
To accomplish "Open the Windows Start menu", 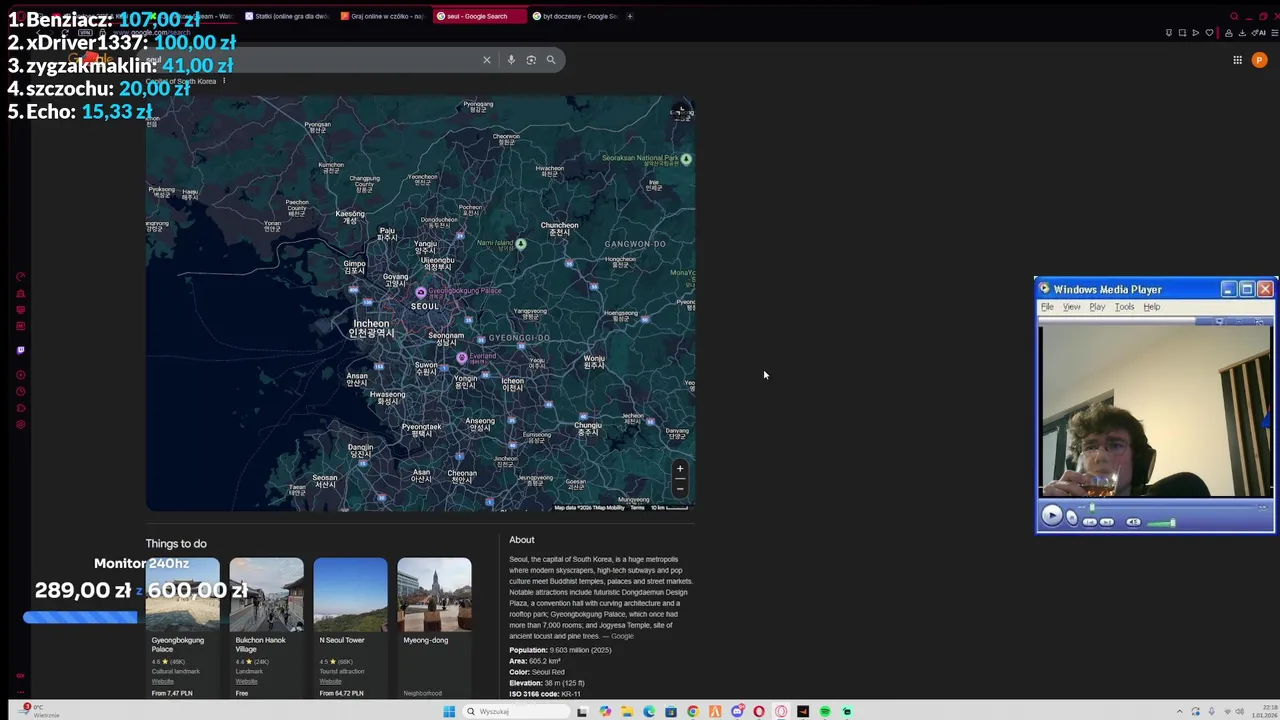I will click(449, 712).
